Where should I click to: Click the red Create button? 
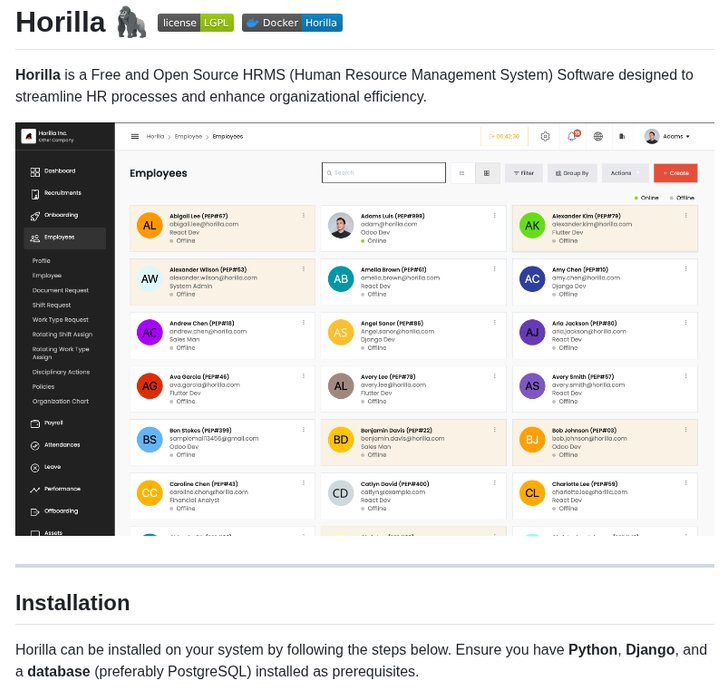click(x=676, y=173)
